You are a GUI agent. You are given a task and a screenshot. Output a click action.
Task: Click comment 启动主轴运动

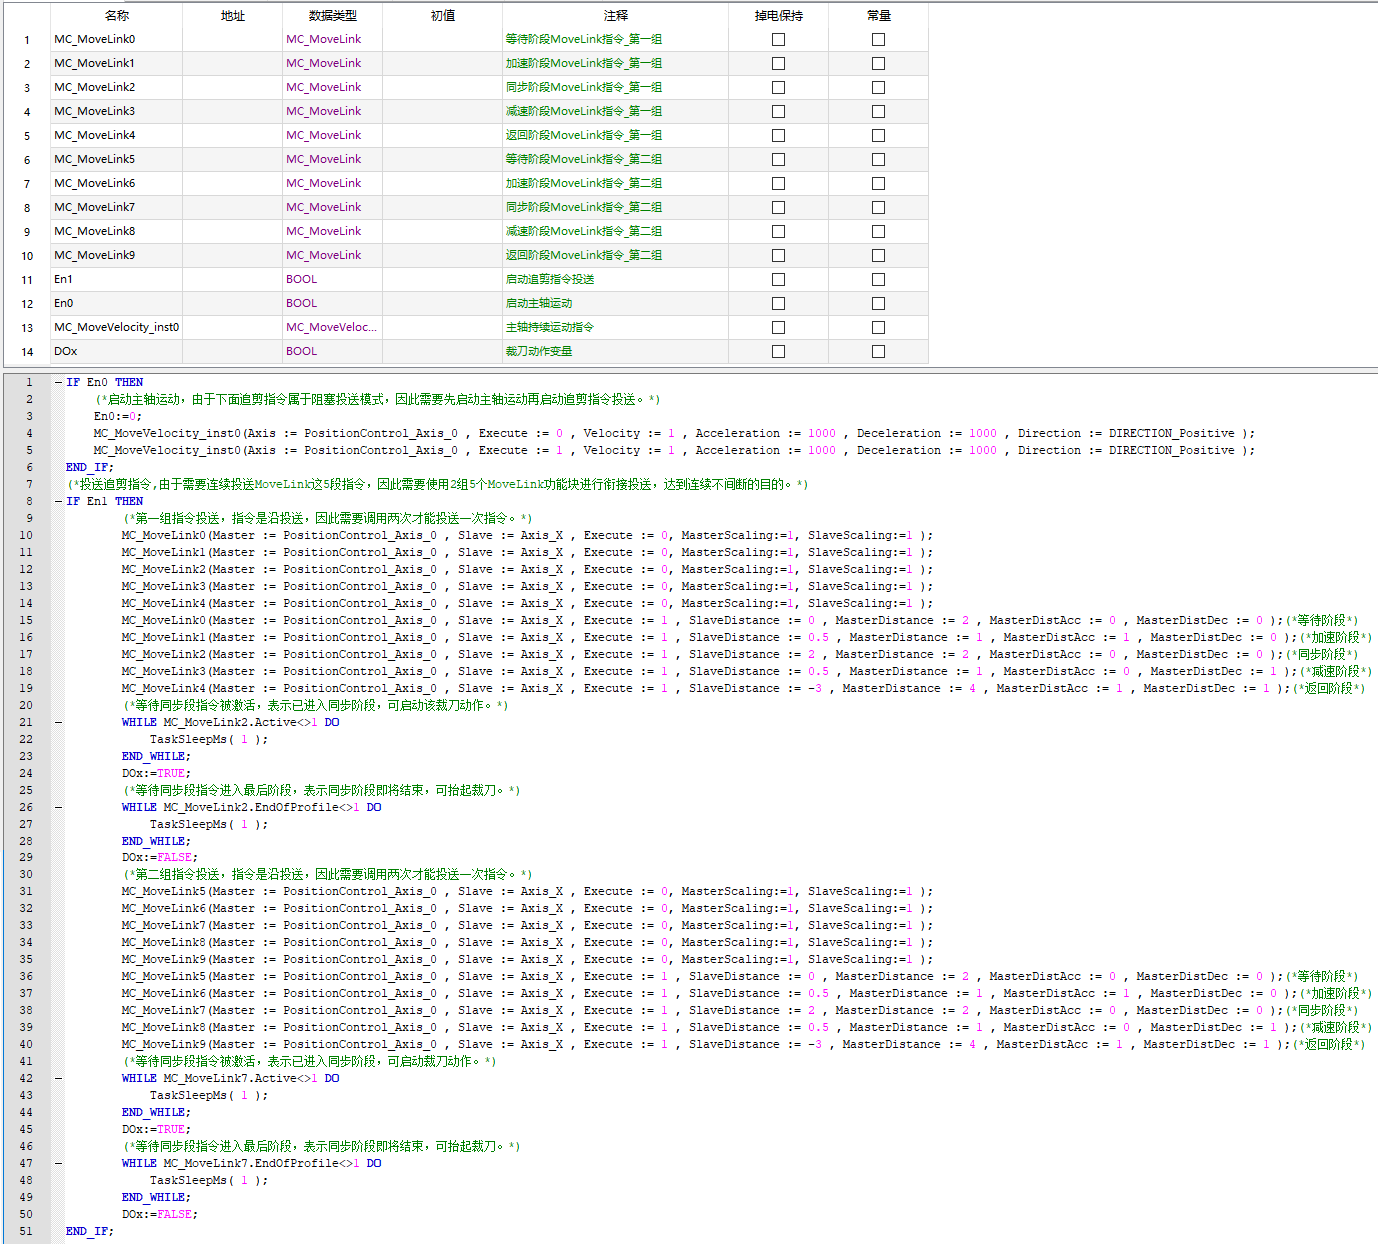pos(539,304)
